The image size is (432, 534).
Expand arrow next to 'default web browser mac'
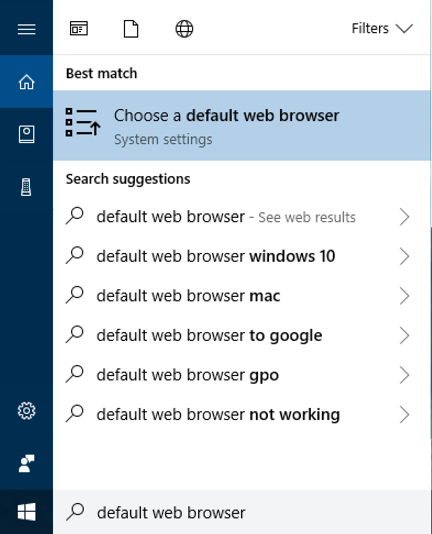[x=404, y=296]
